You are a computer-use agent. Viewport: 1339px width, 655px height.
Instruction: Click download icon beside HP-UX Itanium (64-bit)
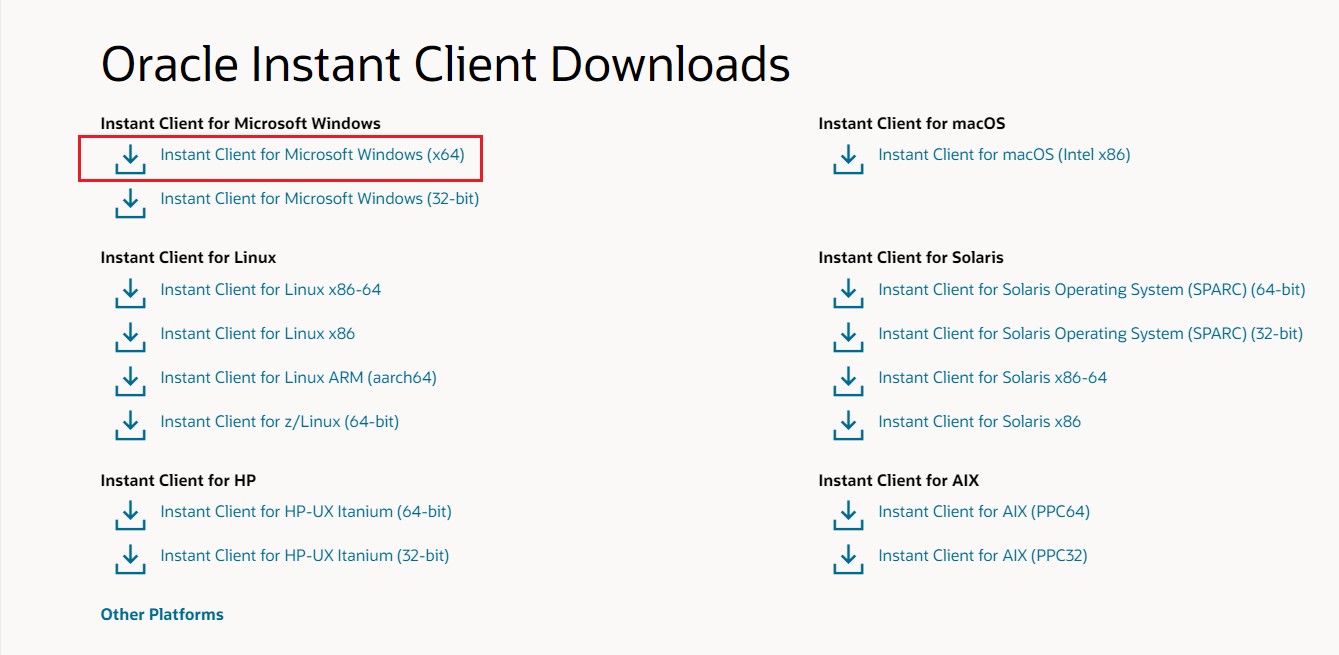coord(130,515)
